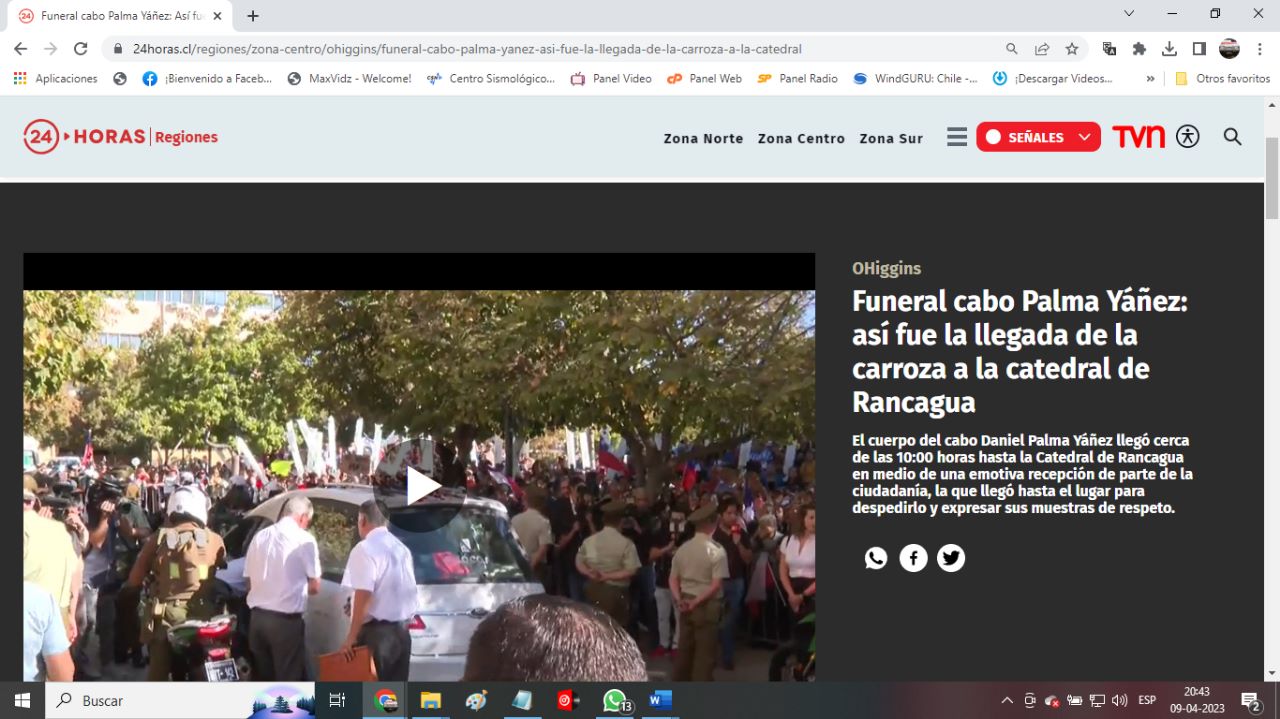1280x719 pixels.
Task: Go to Zona Sur section
Action: click(891, 138)
